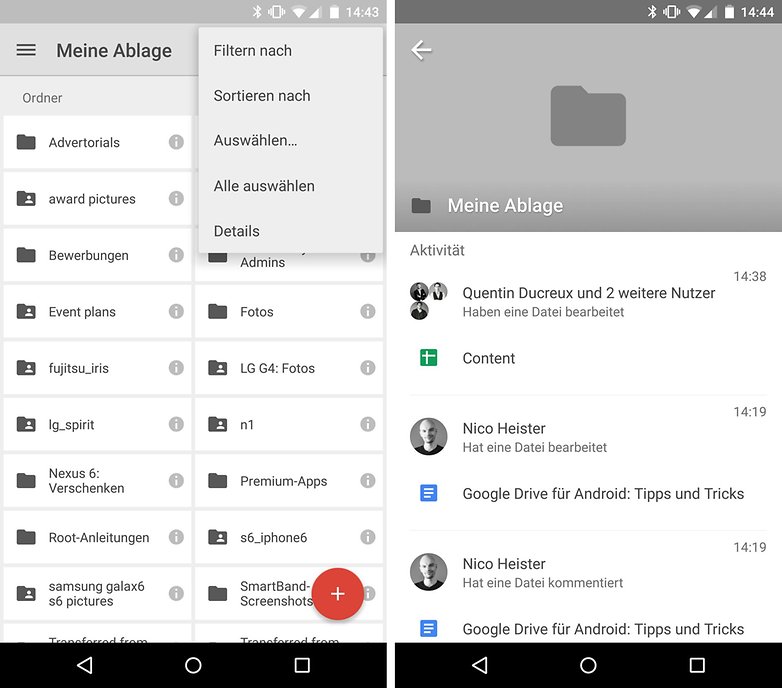Open the LG G4: Fotos folder
The height and width of the screenshot is (688, 782).
tap(289, 368)
